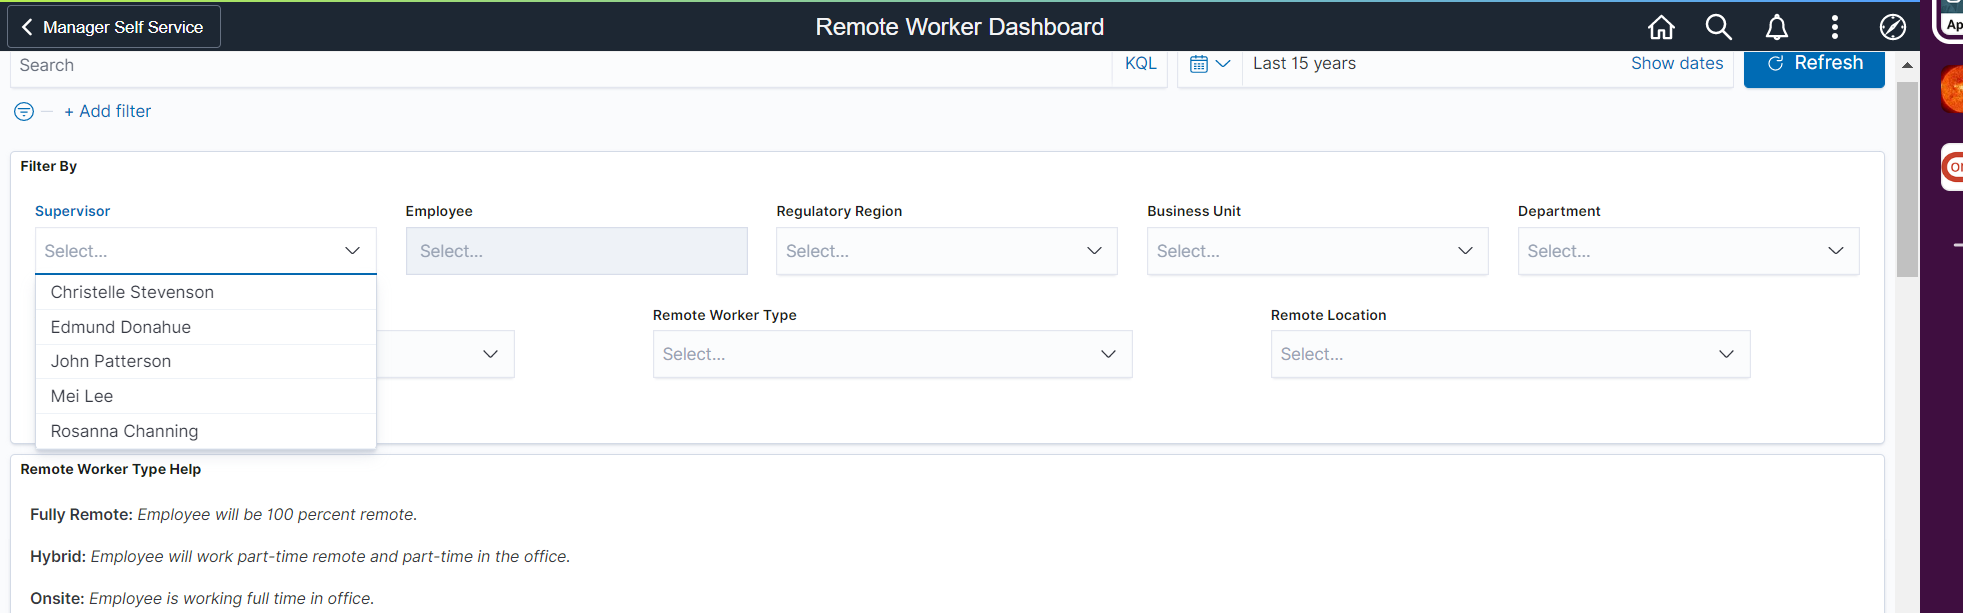
Task: Click the compass NavBar icon
Action: (x=1892, y=27)
